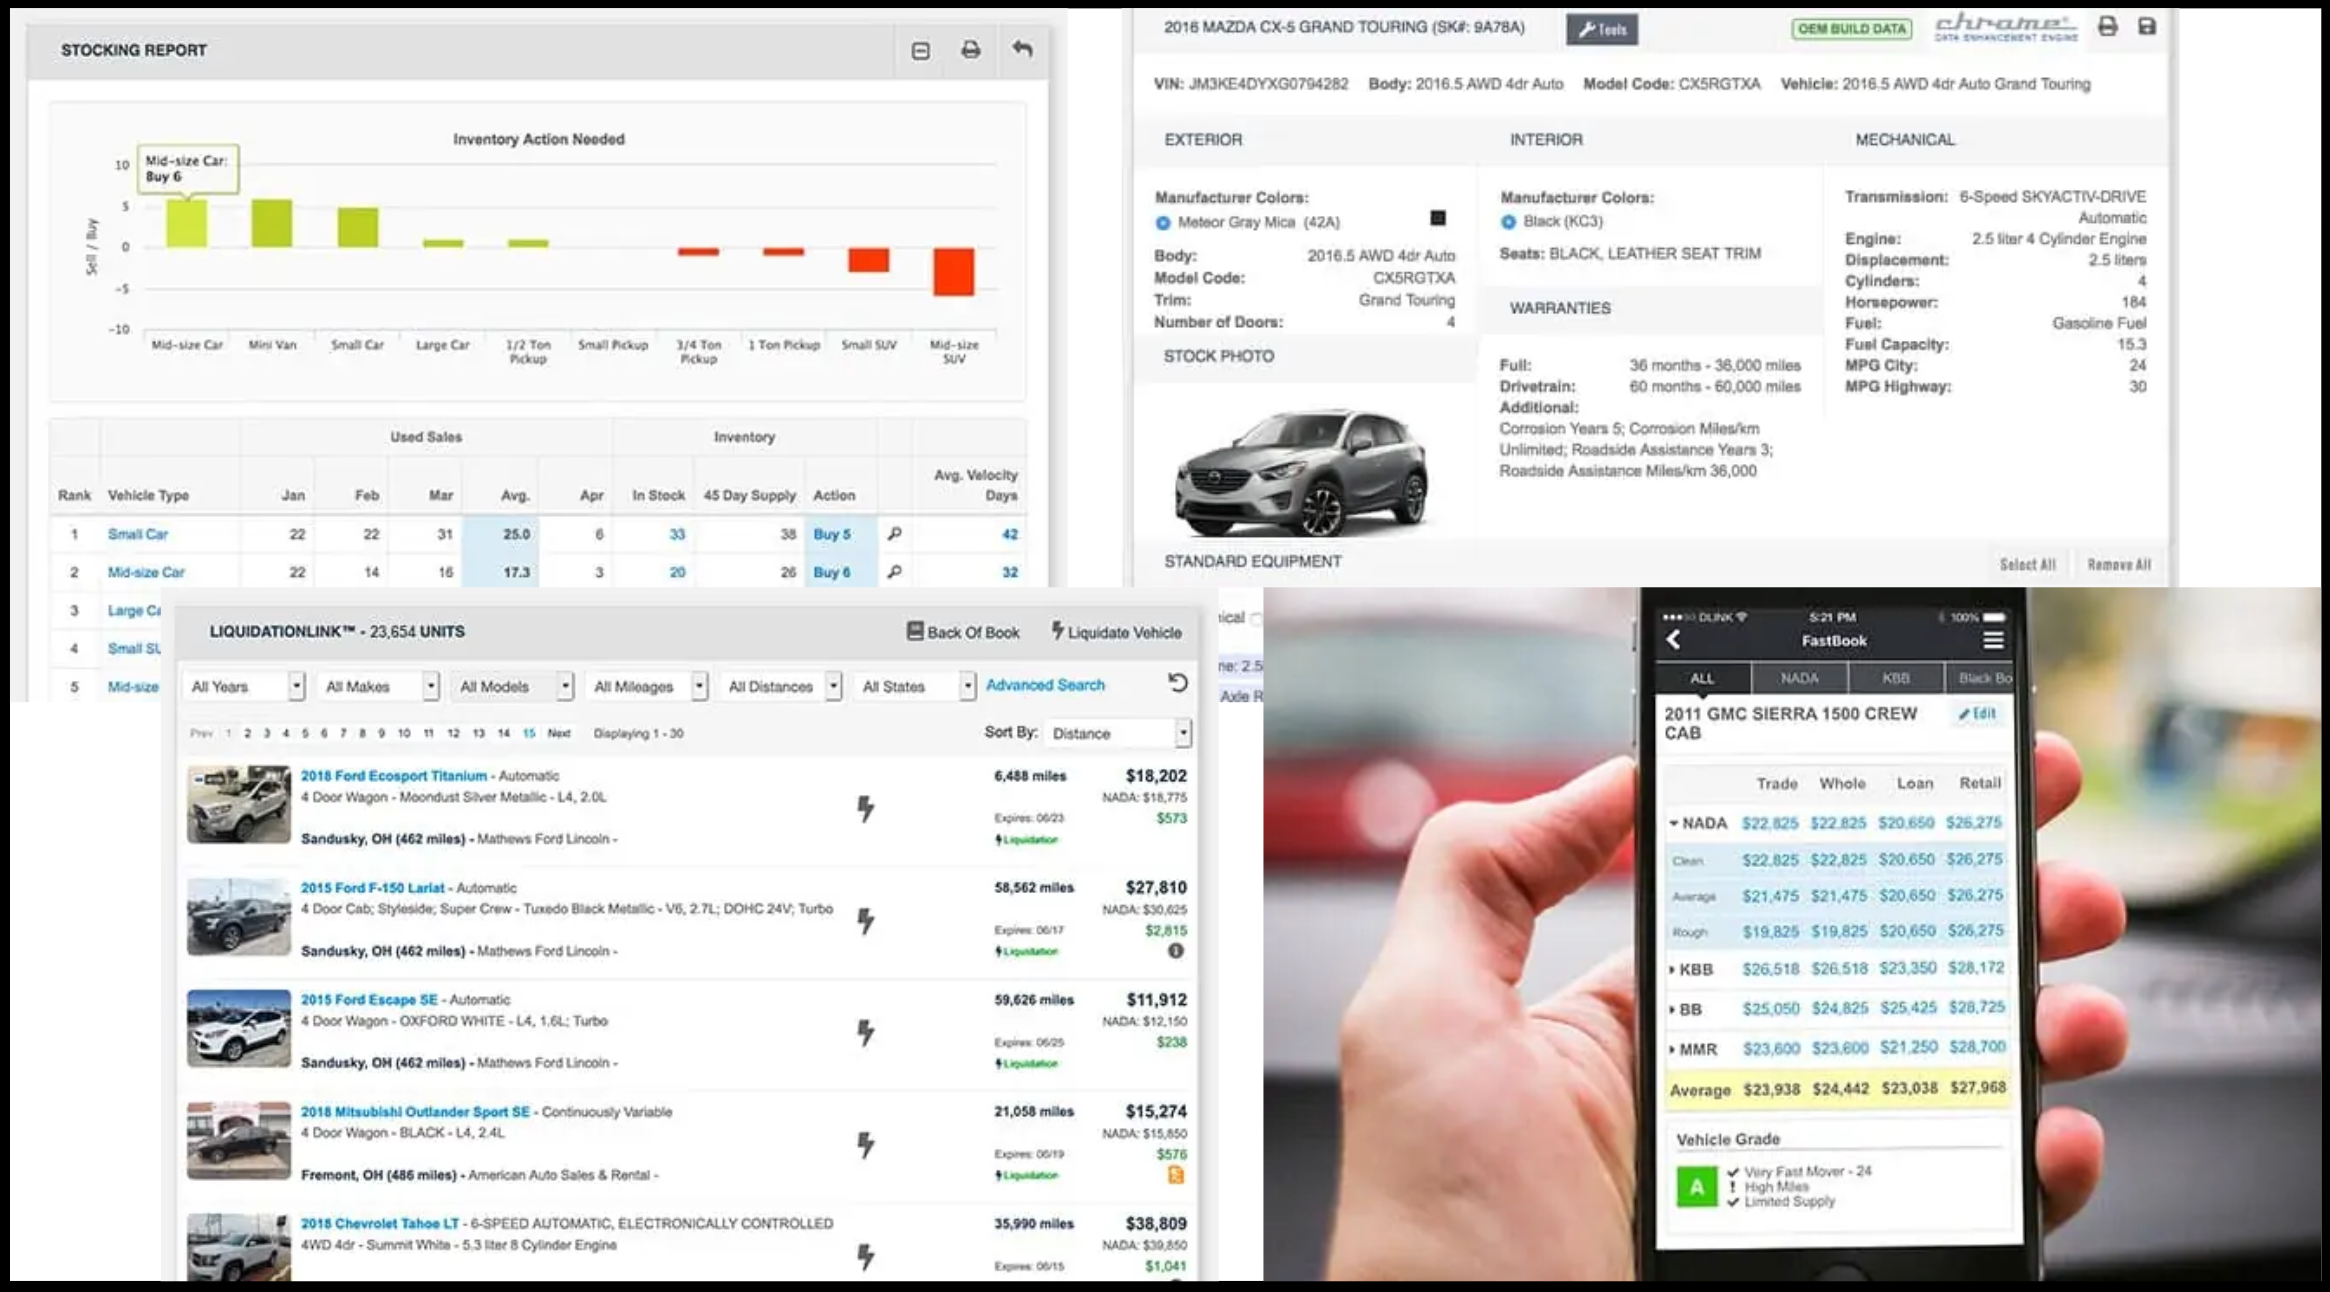Open the 2018 Mitsubishi Outlander Sport SE listing
This screenshot has width=2330, height=1292.
pyautogui.click(x=415, y=1112)
